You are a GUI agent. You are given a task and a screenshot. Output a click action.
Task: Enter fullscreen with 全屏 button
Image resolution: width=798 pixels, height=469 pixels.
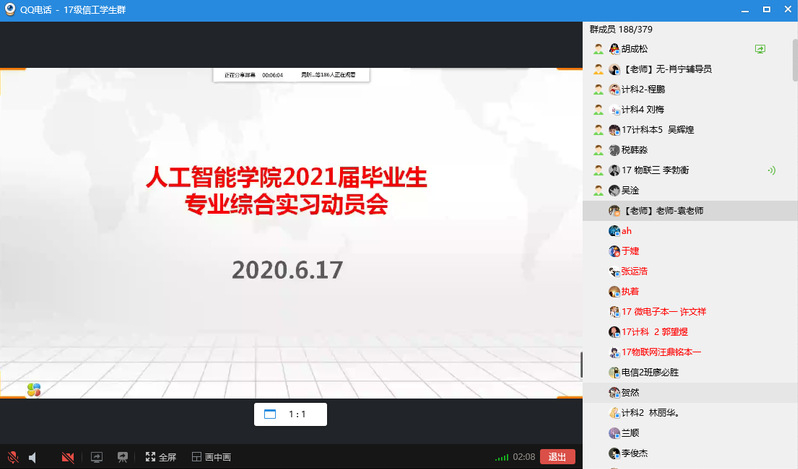[x=160, y=457]
